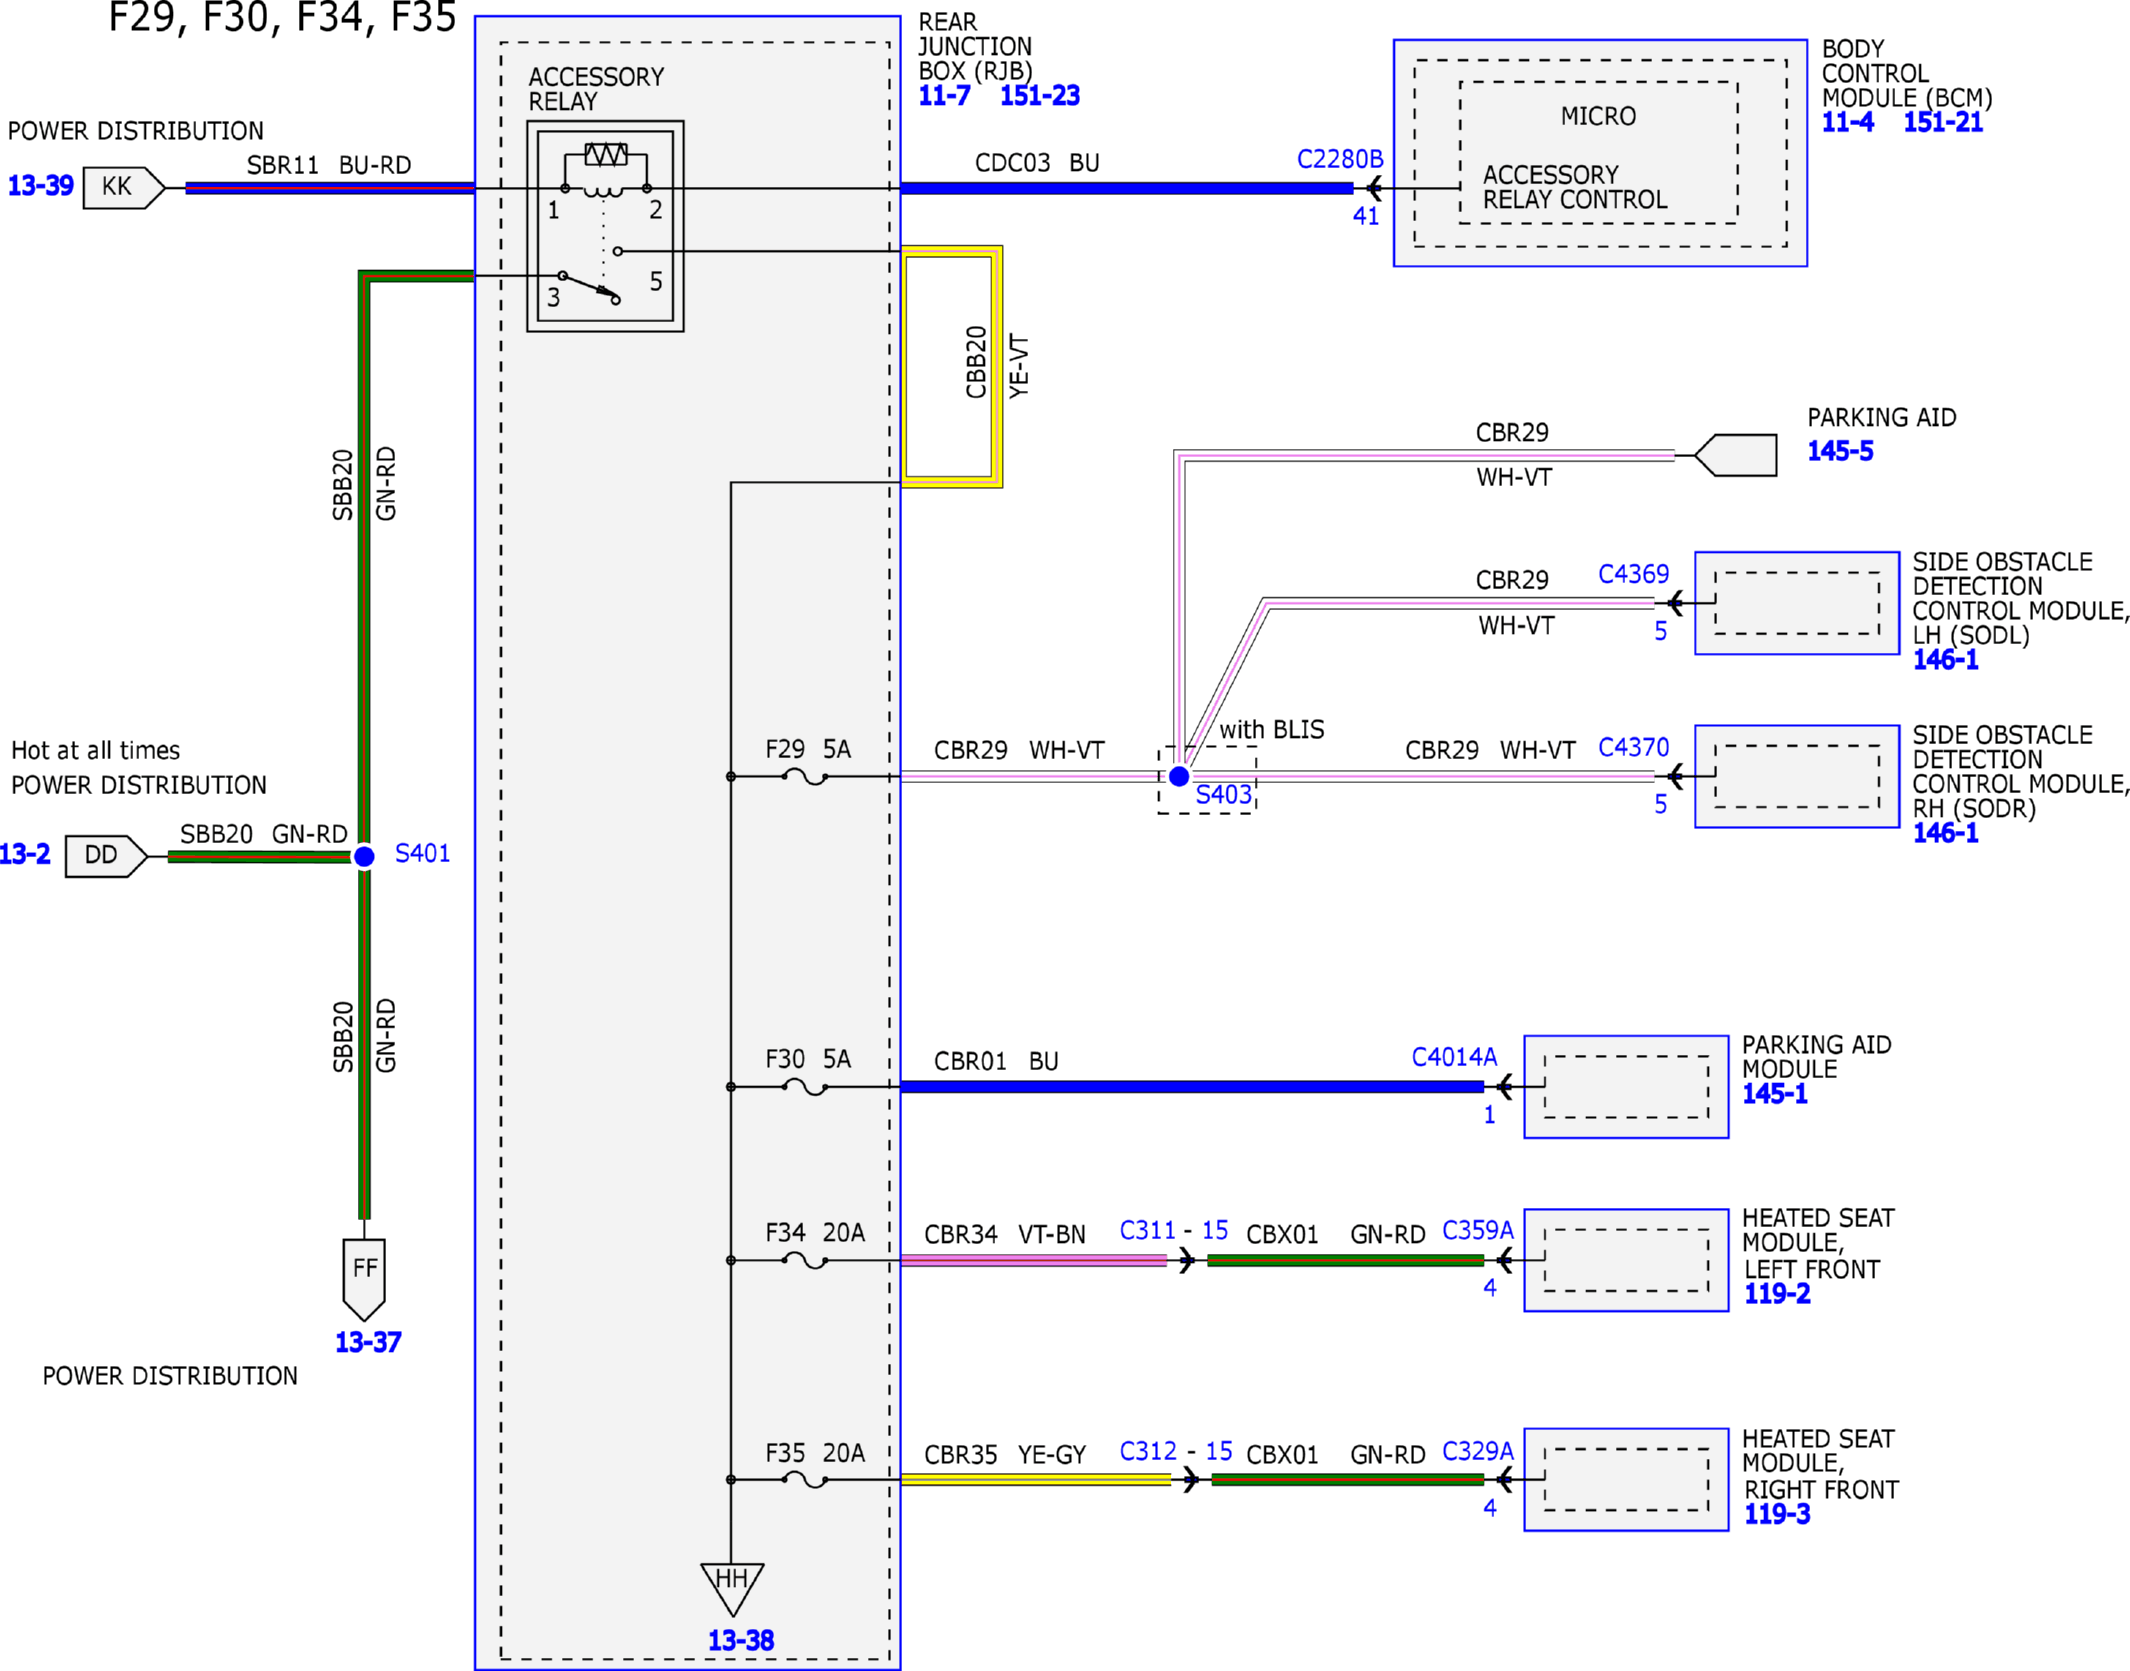Open RJB reference 151-23
The image size is (2130, 1671).
pyautogui.click(x=1040, y=96)
